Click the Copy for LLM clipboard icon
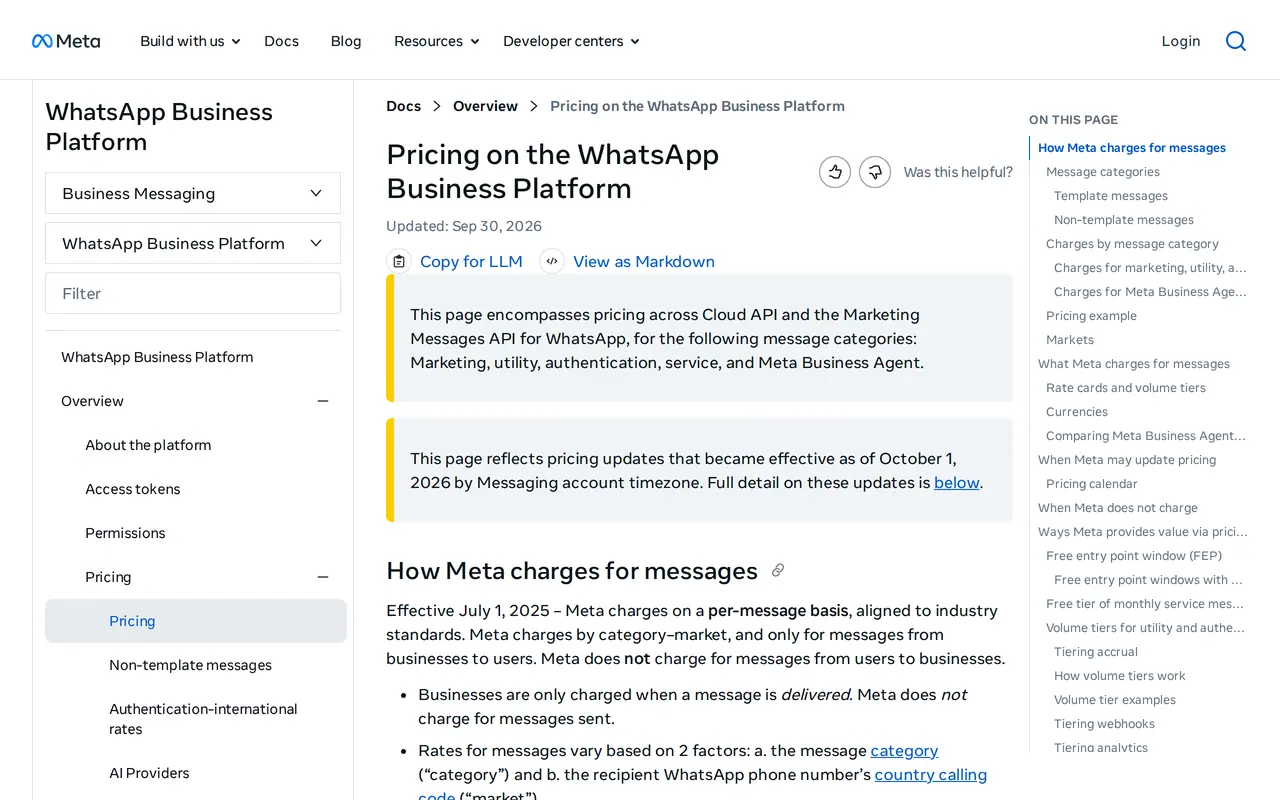 tap(399, 261)
